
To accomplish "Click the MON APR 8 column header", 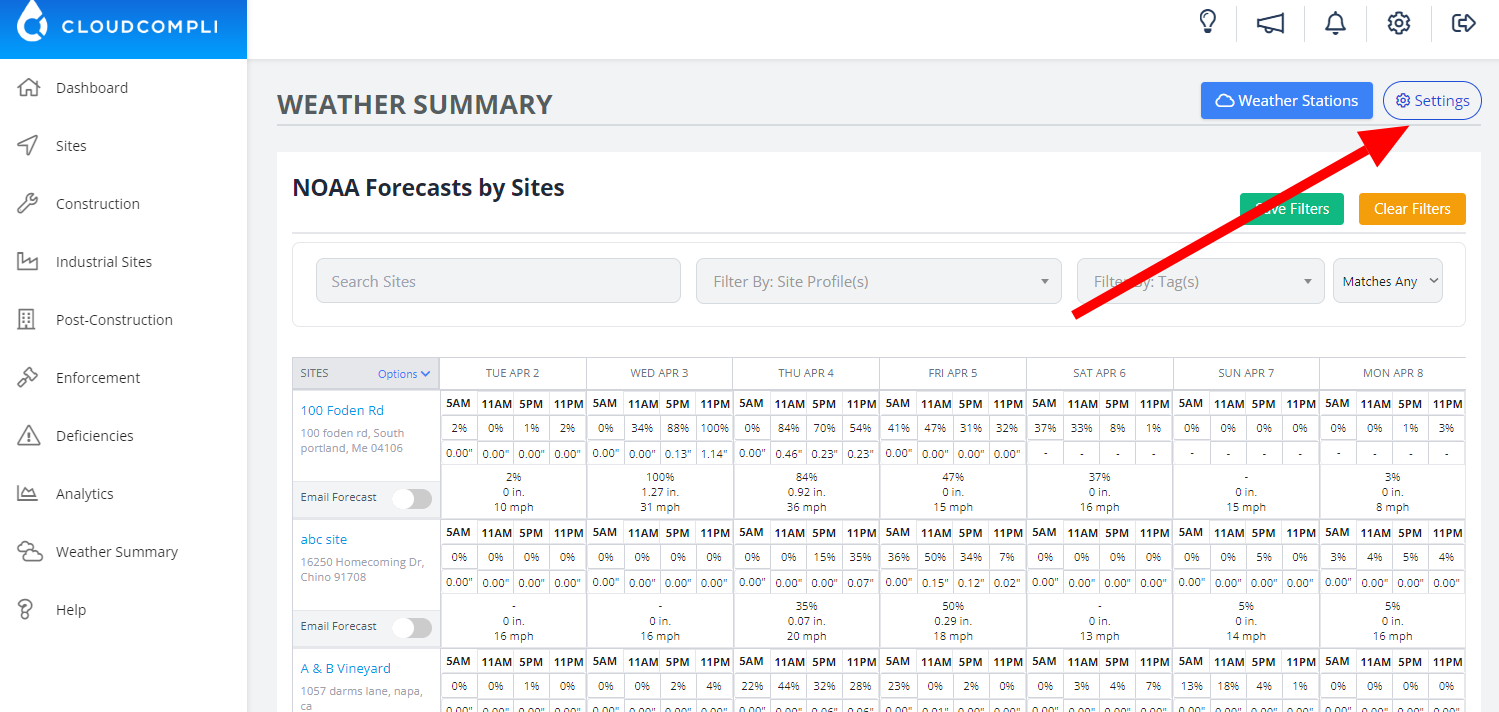I will coord(1393,373).
